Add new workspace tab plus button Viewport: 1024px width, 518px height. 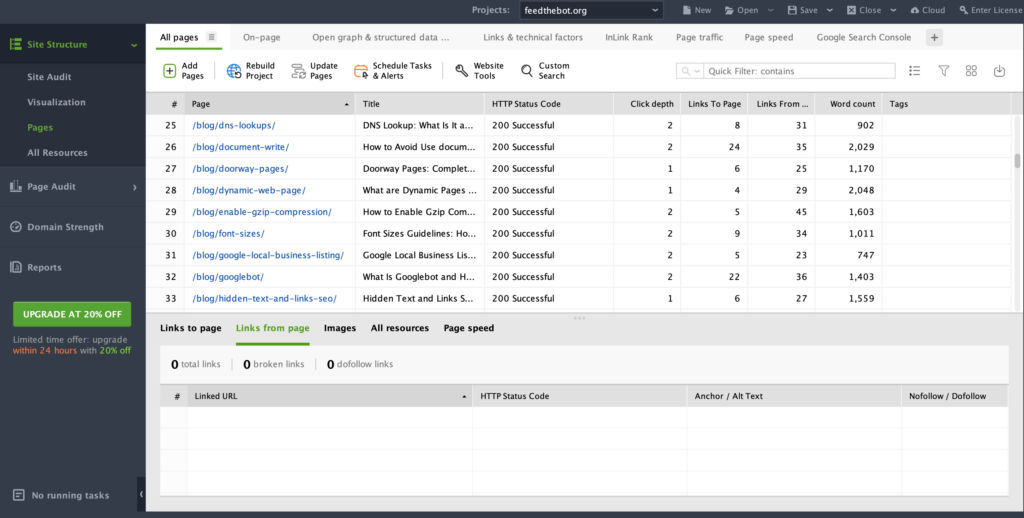tap(934, 37)
